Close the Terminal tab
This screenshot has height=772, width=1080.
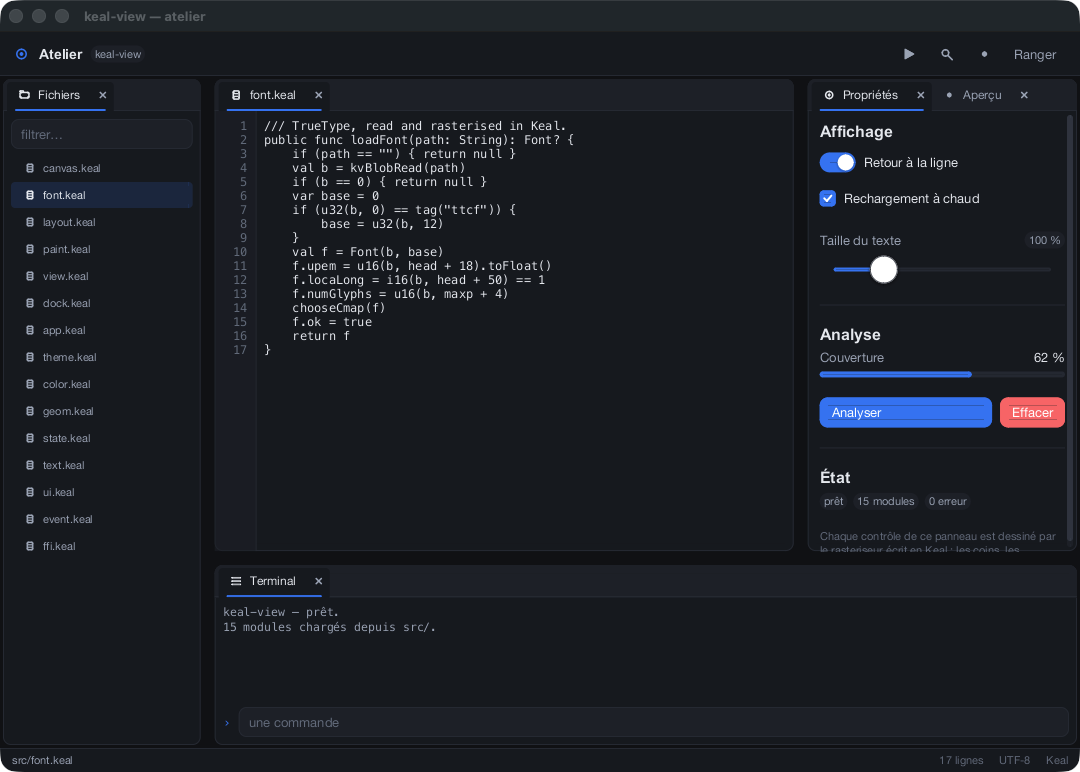318,581
